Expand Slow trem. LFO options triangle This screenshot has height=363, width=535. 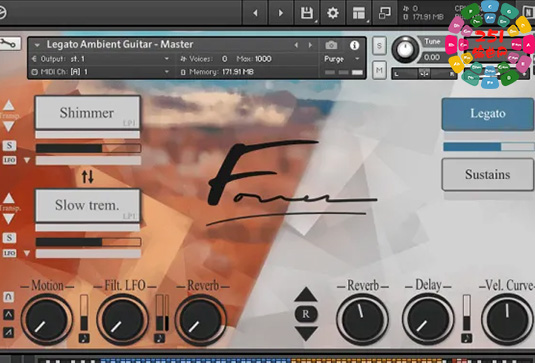(27, 253)
